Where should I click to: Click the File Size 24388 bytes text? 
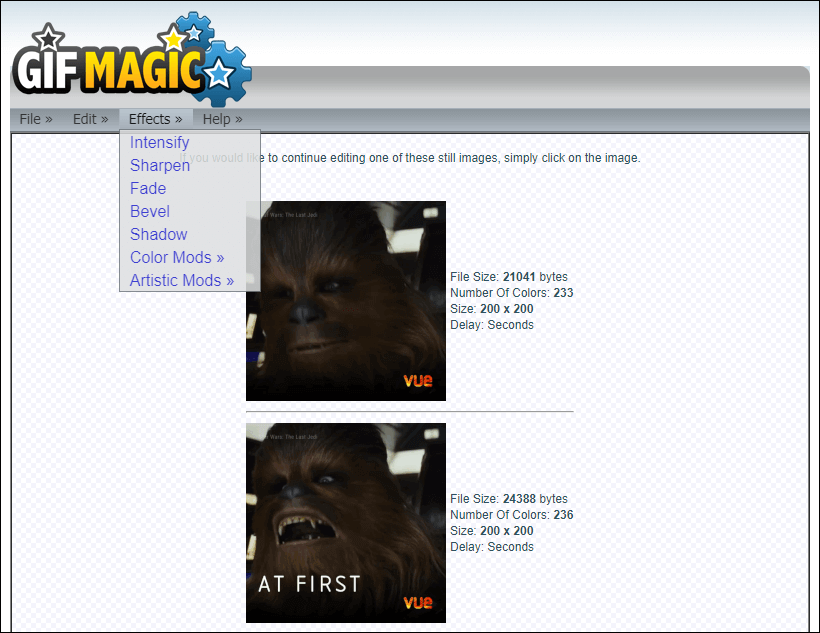pos(509,499)
